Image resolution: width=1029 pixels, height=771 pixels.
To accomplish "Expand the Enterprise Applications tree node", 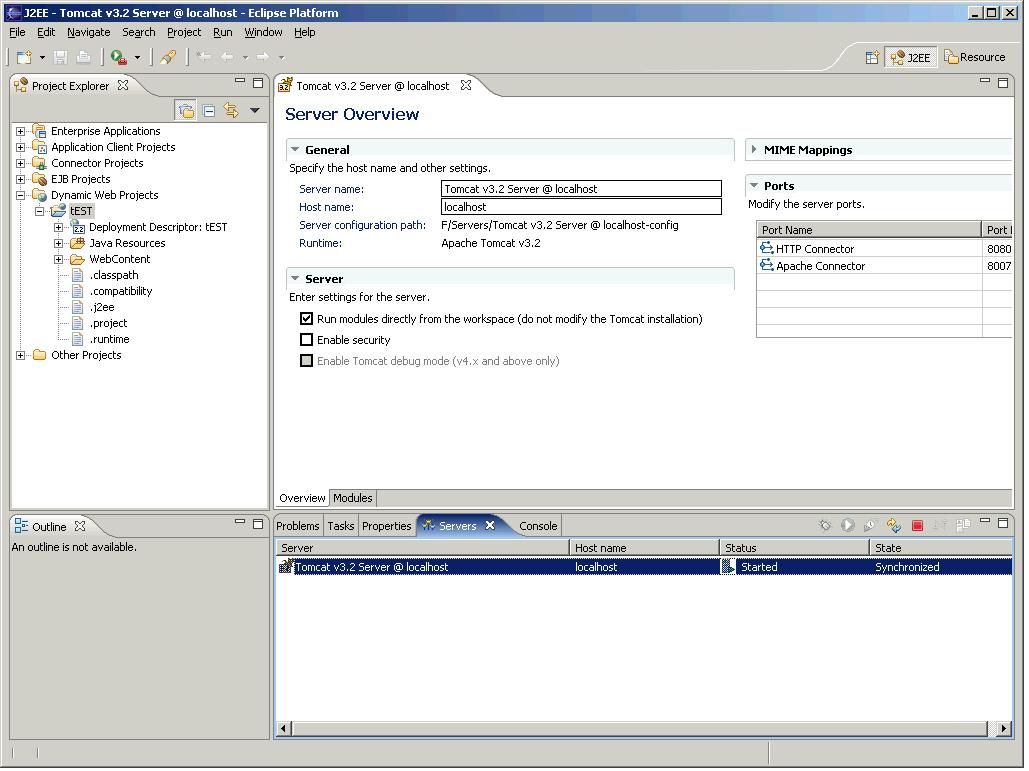I will pos(21,131).
